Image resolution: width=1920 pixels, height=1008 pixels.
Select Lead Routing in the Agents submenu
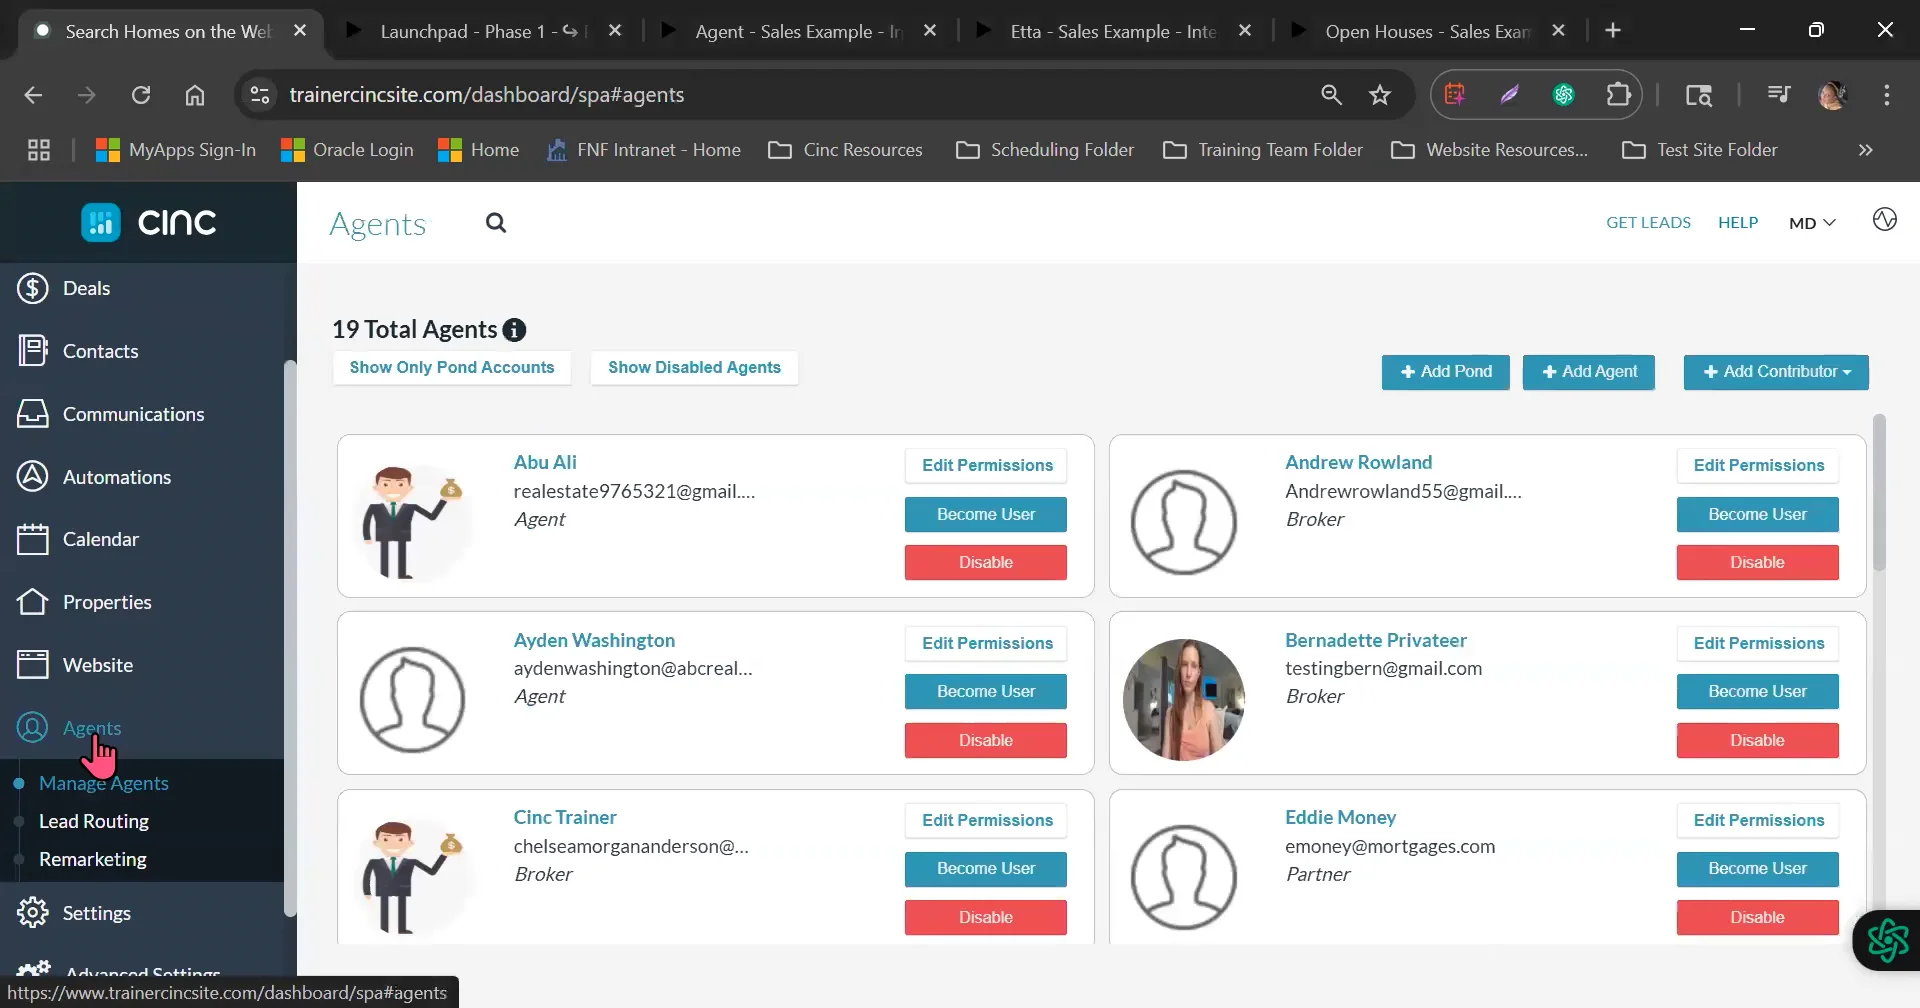(94, 821)
